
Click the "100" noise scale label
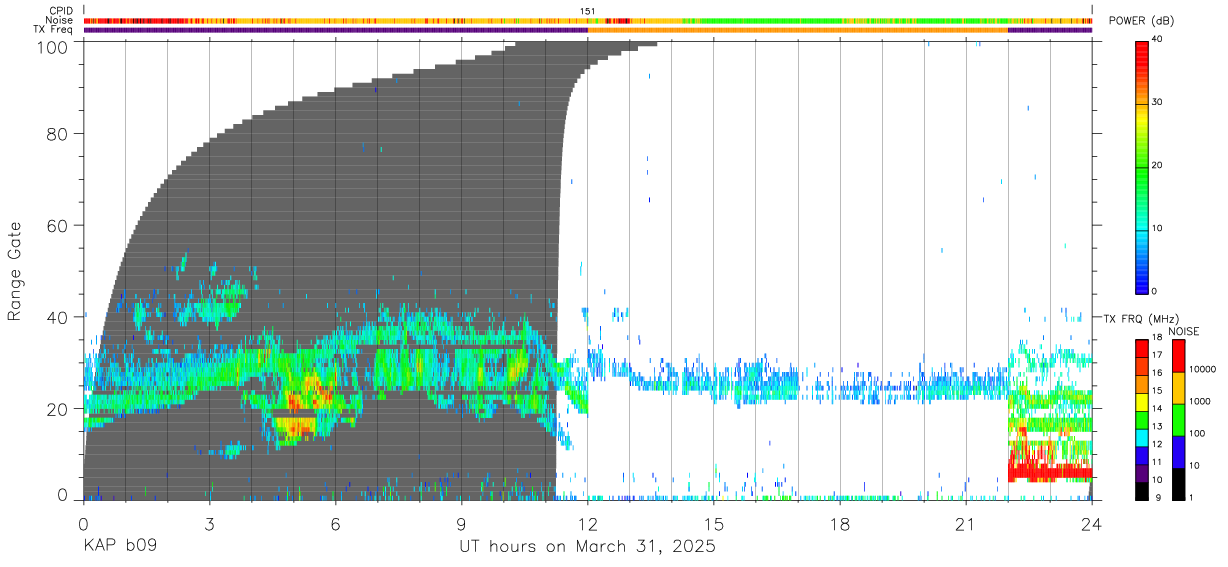(x=1197, y=433)
